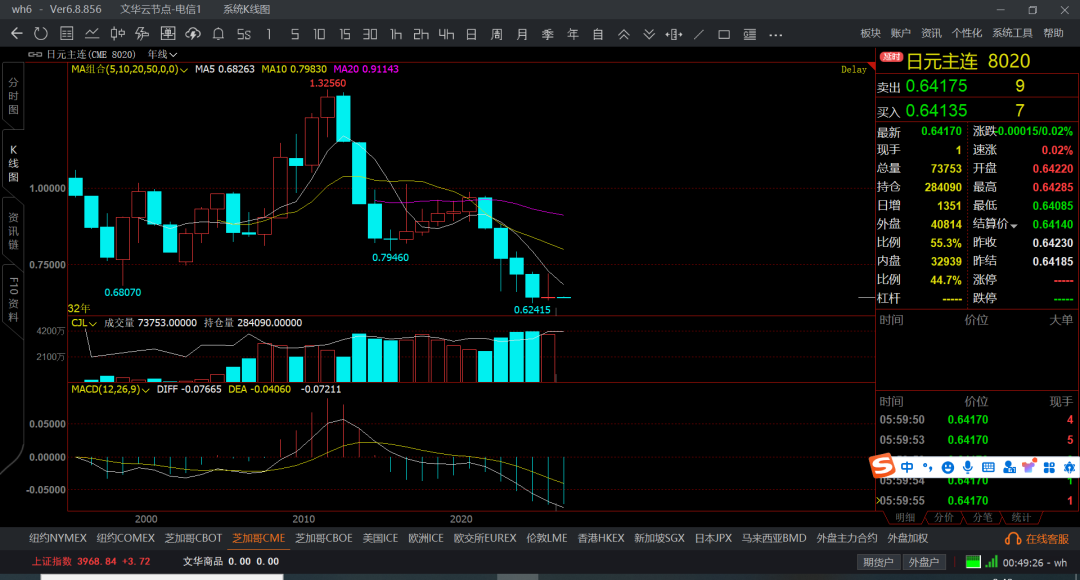Image resolution: width=1080 pixels, height=580 pixels.
Task: Open 在线客服 online support link
Action: click(1040, 538)
